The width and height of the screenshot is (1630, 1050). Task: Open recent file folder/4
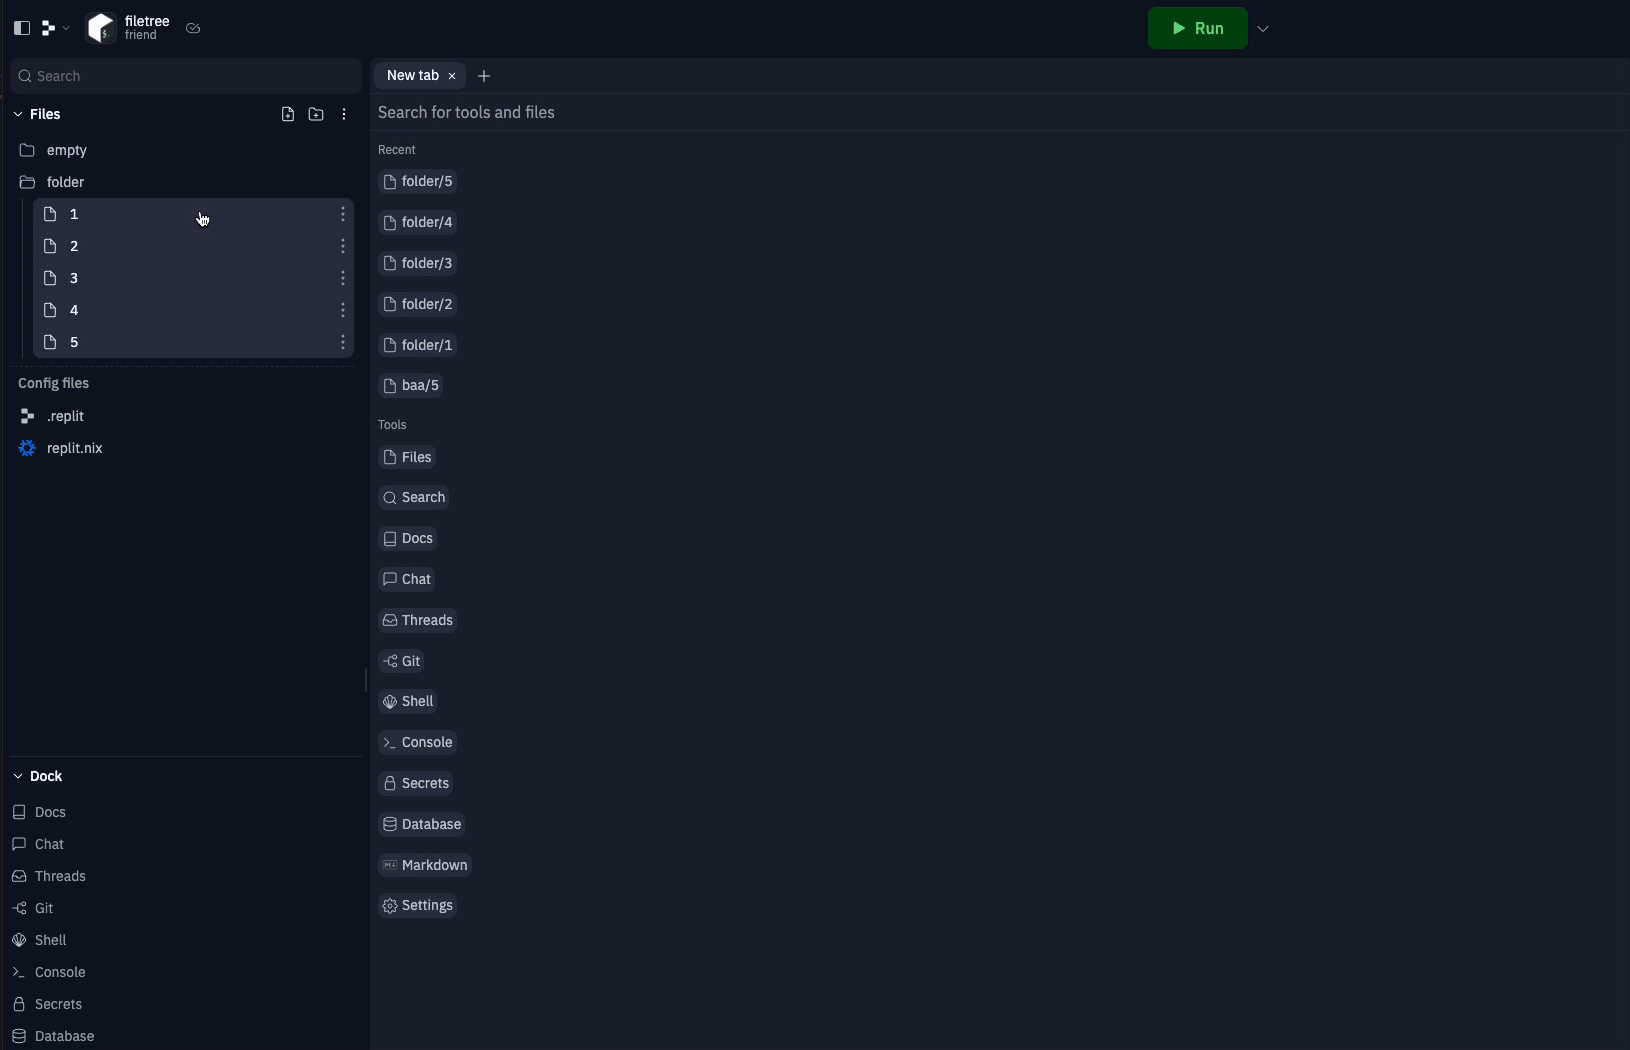coord(418,222)
